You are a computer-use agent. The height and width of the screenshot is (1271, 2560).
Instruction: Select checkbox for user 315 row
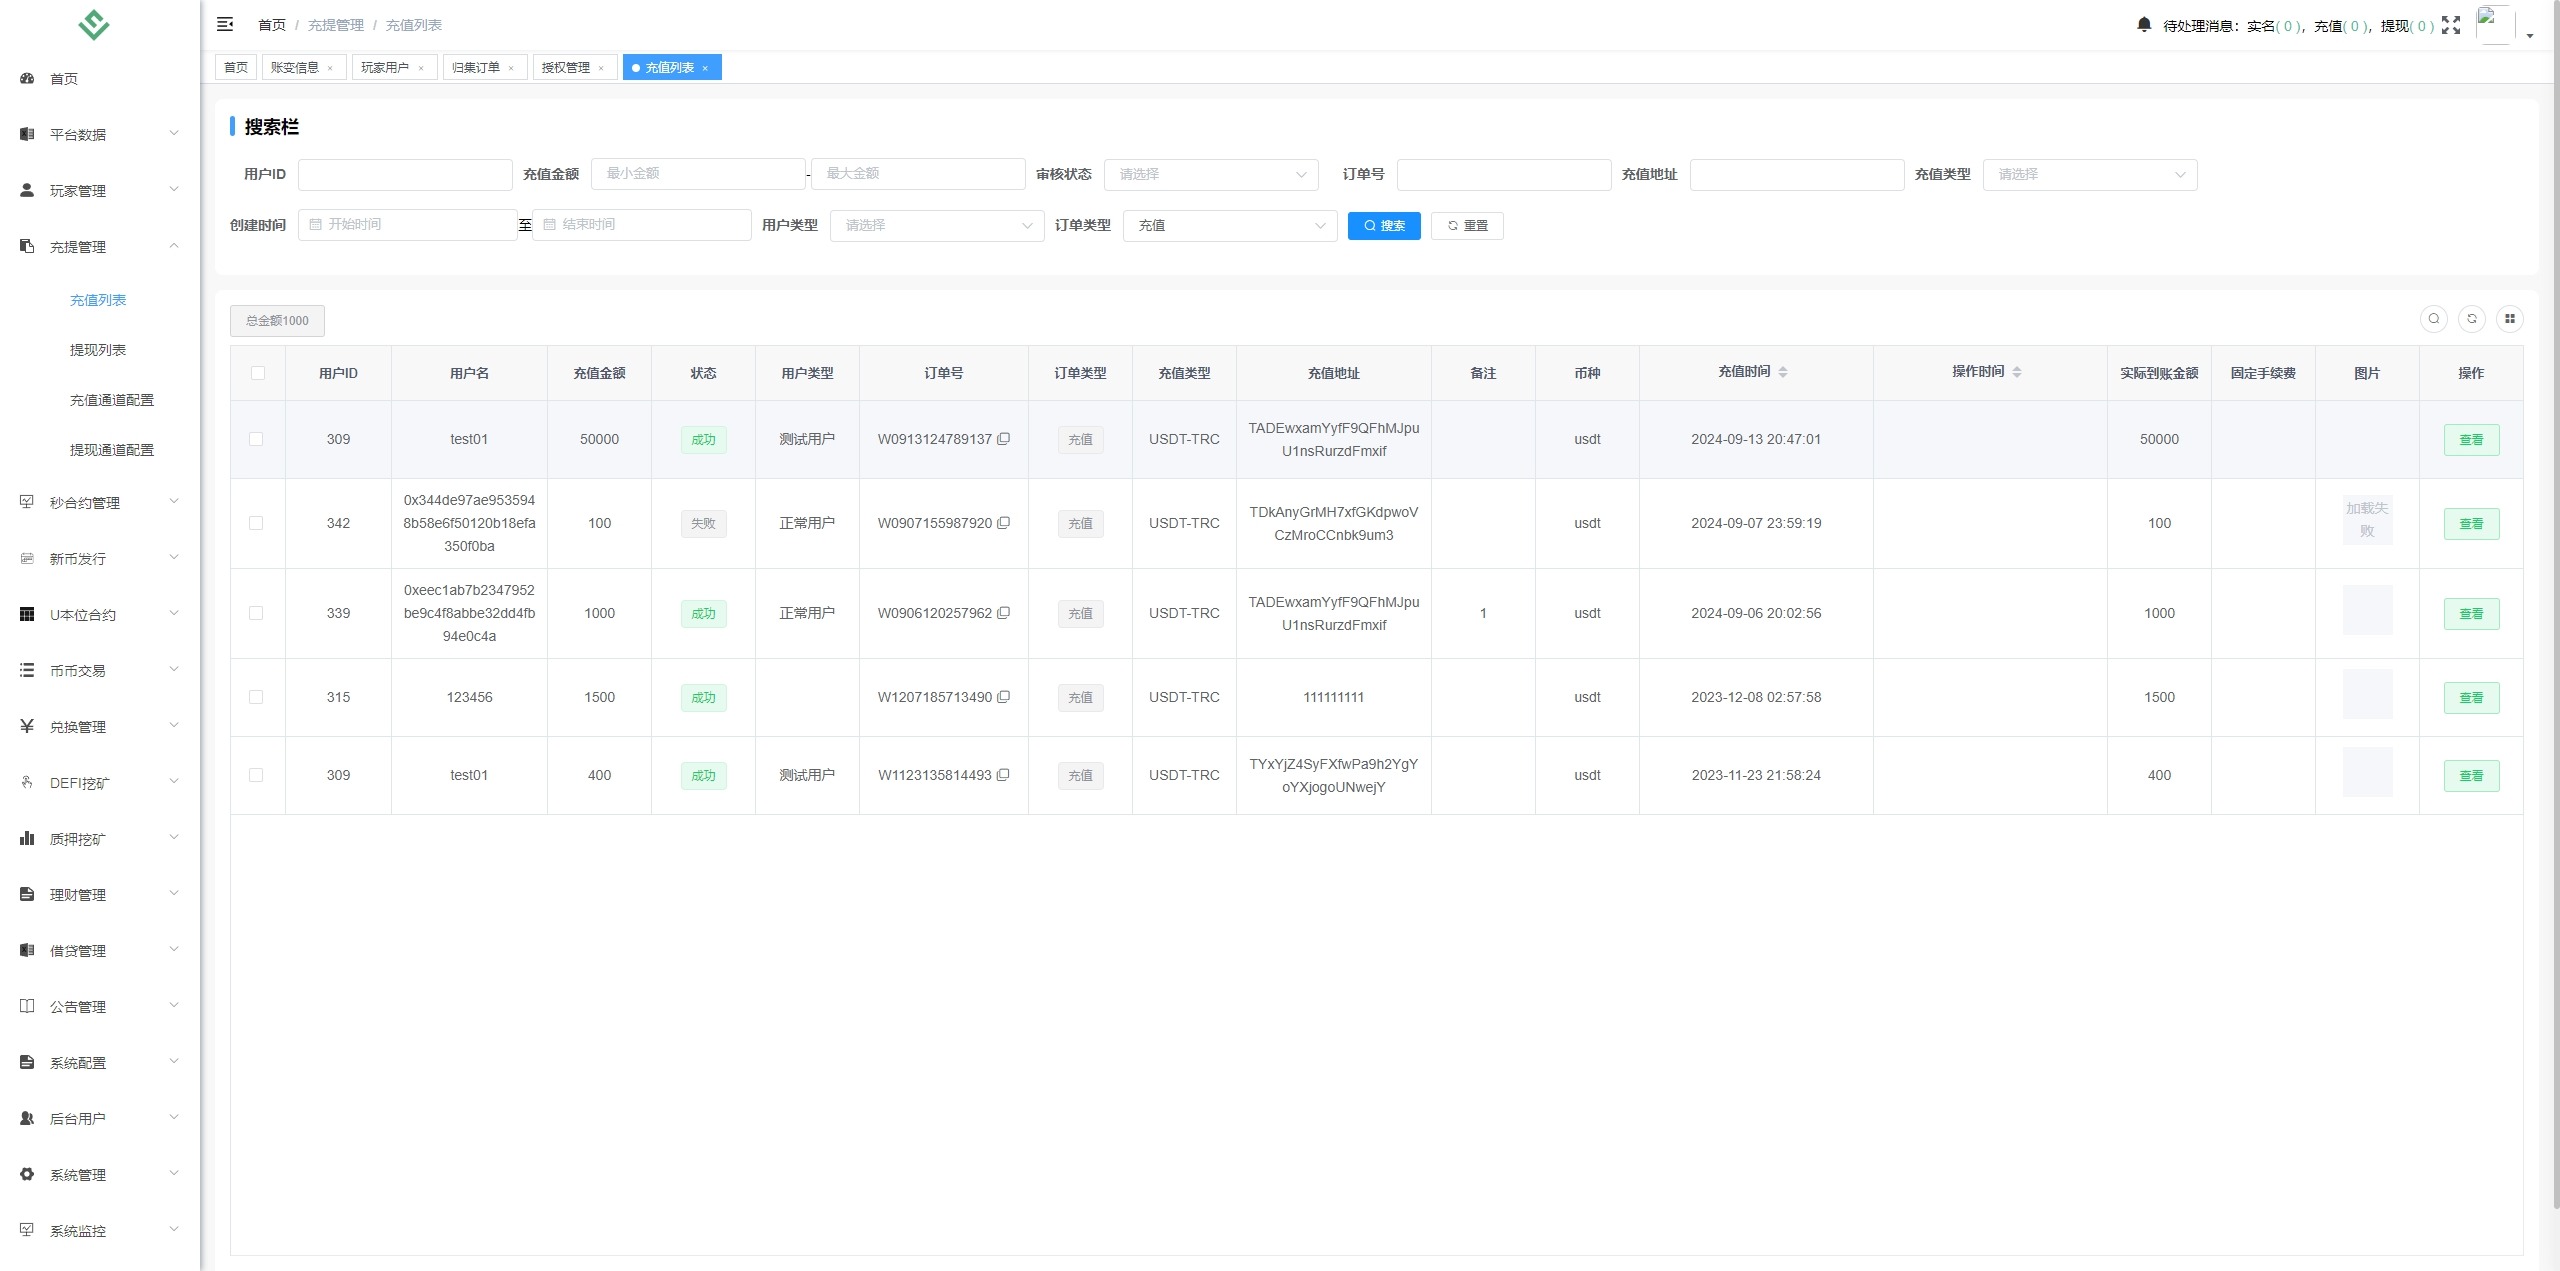256,697
